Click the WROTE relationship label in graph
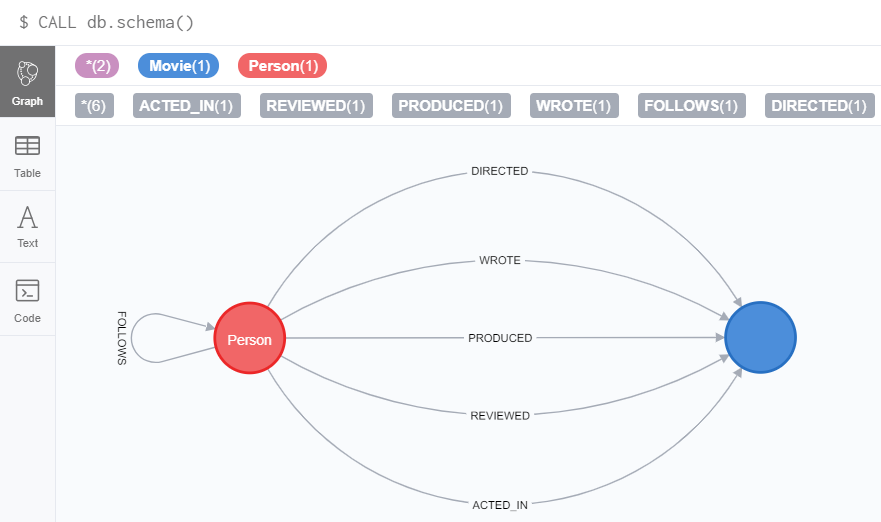 coord(499,260)
